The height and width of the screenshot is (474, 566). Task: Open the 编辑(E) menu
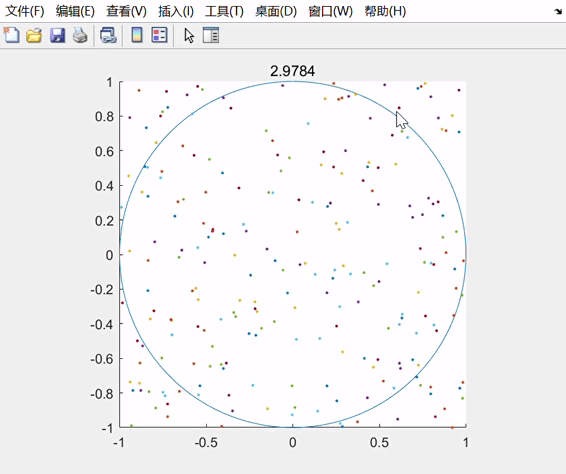point(75,11)
